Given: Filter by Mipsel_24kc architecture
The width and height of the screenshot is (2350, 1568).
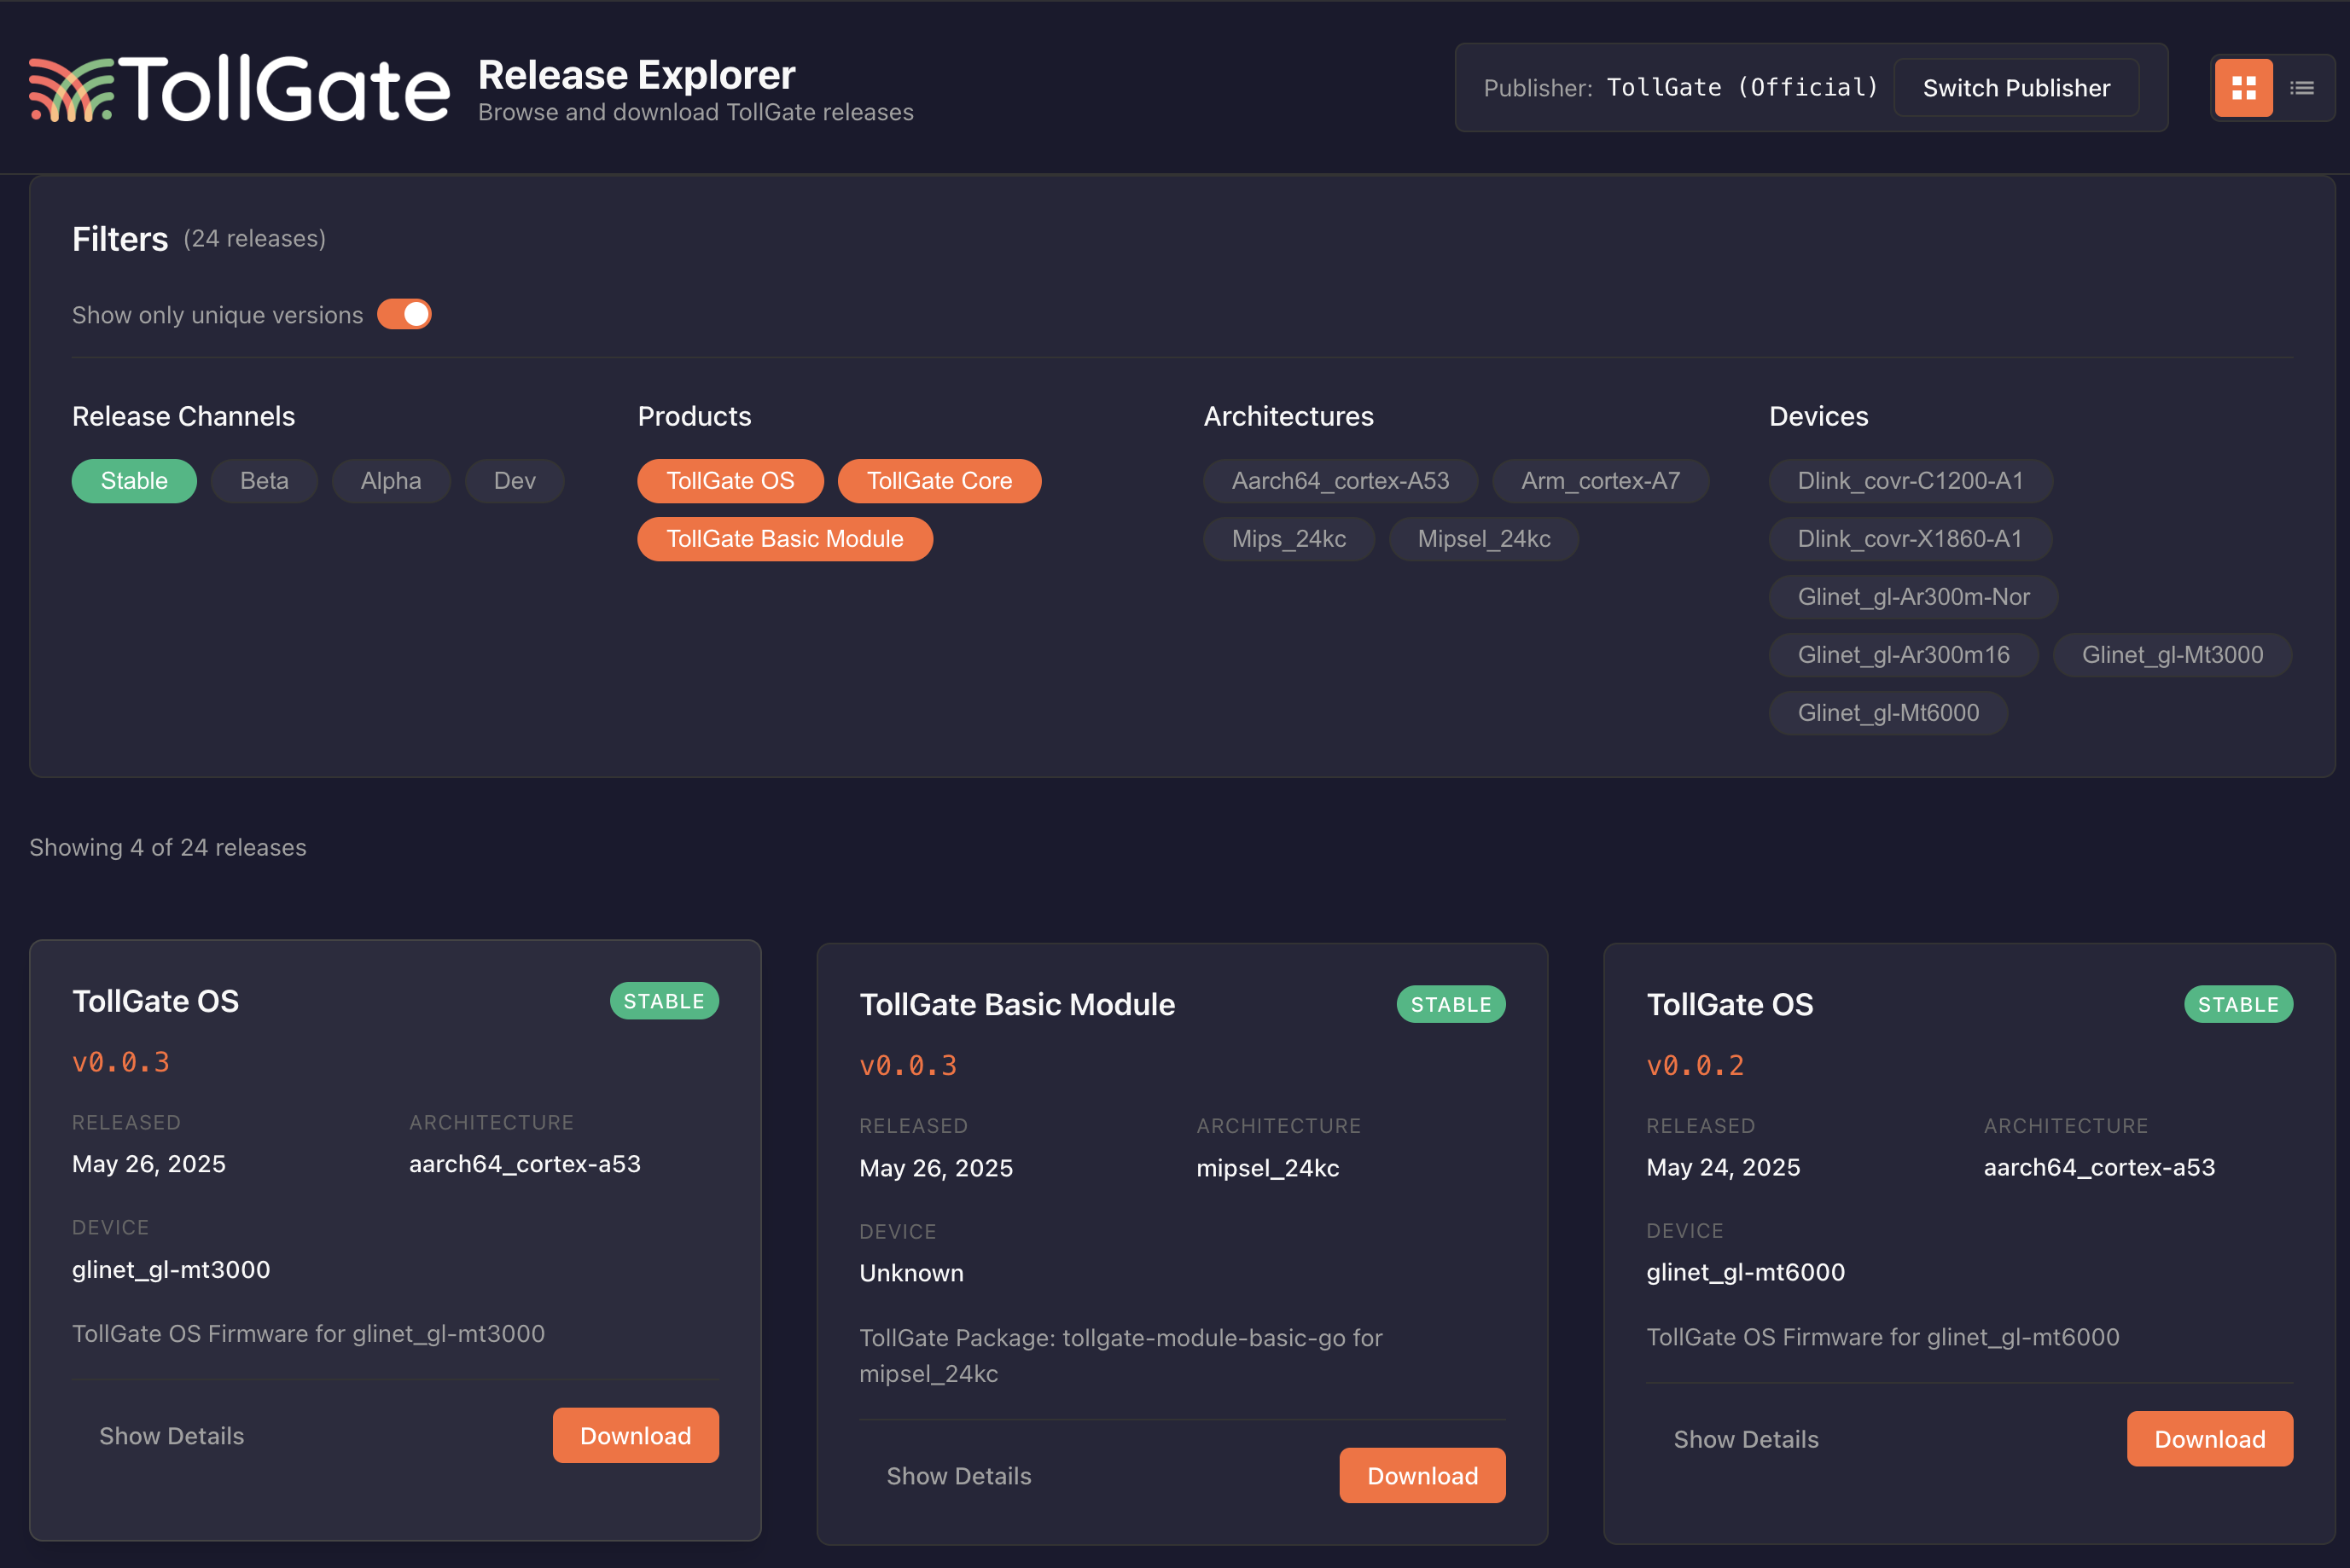Looking at the screenshot, I should pos(1484,539).
